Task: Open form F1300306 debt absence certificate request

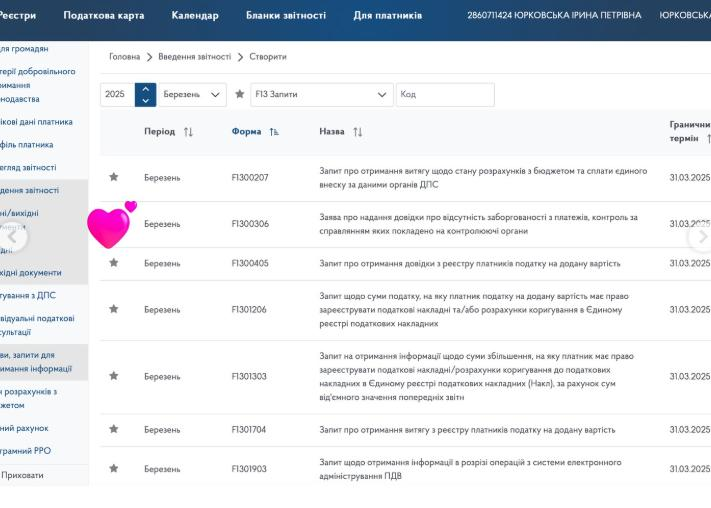Action: point(250,224)
